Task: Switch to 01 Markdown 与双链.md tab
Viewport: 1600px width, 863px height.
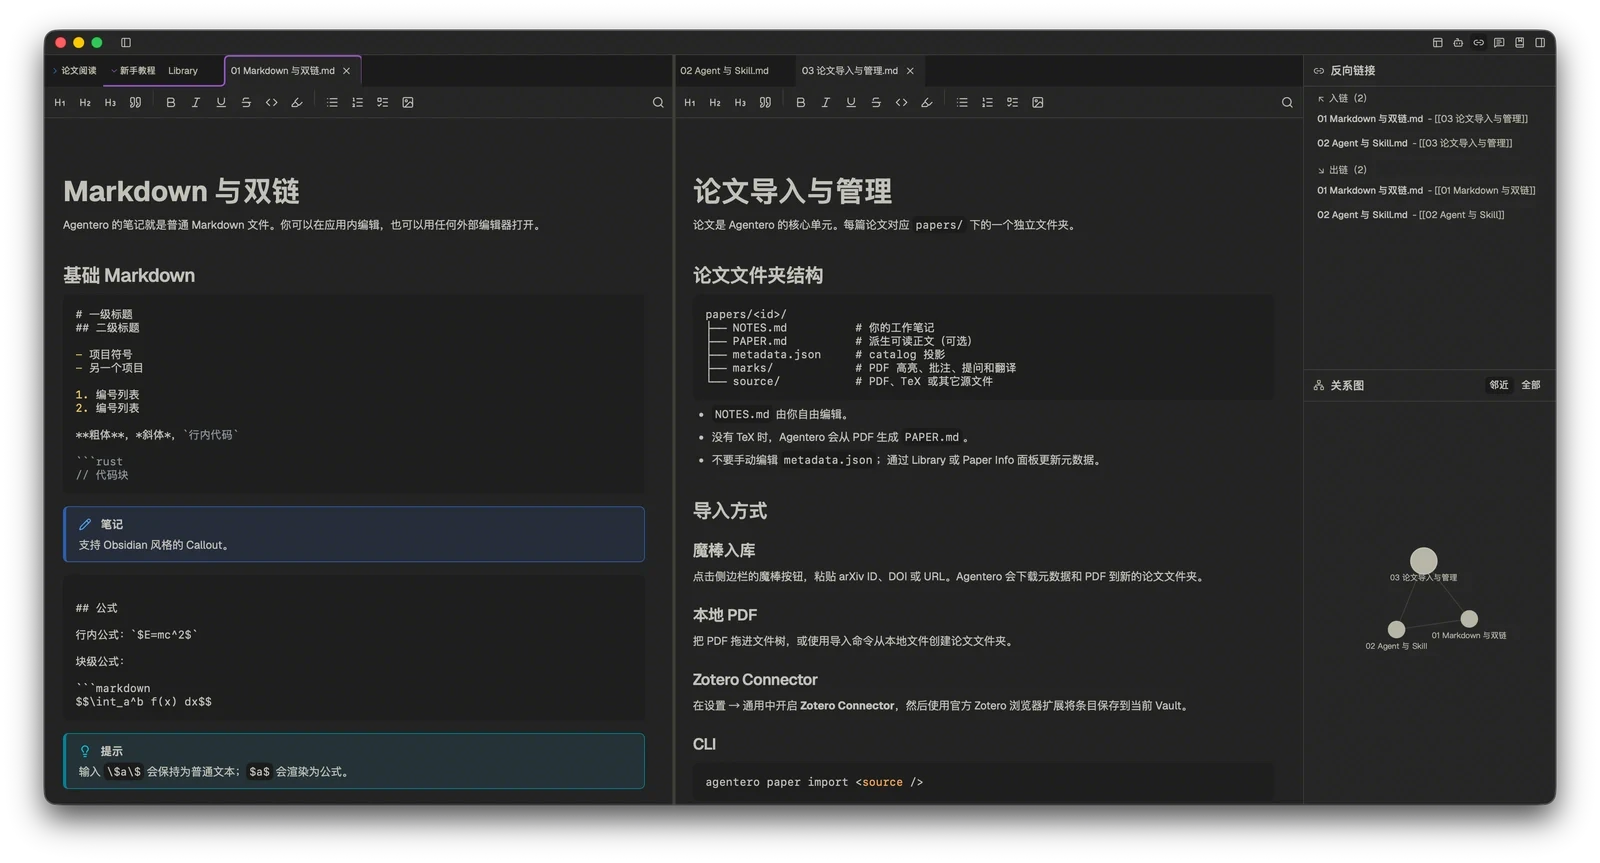Action: click(x=283, y=71)
